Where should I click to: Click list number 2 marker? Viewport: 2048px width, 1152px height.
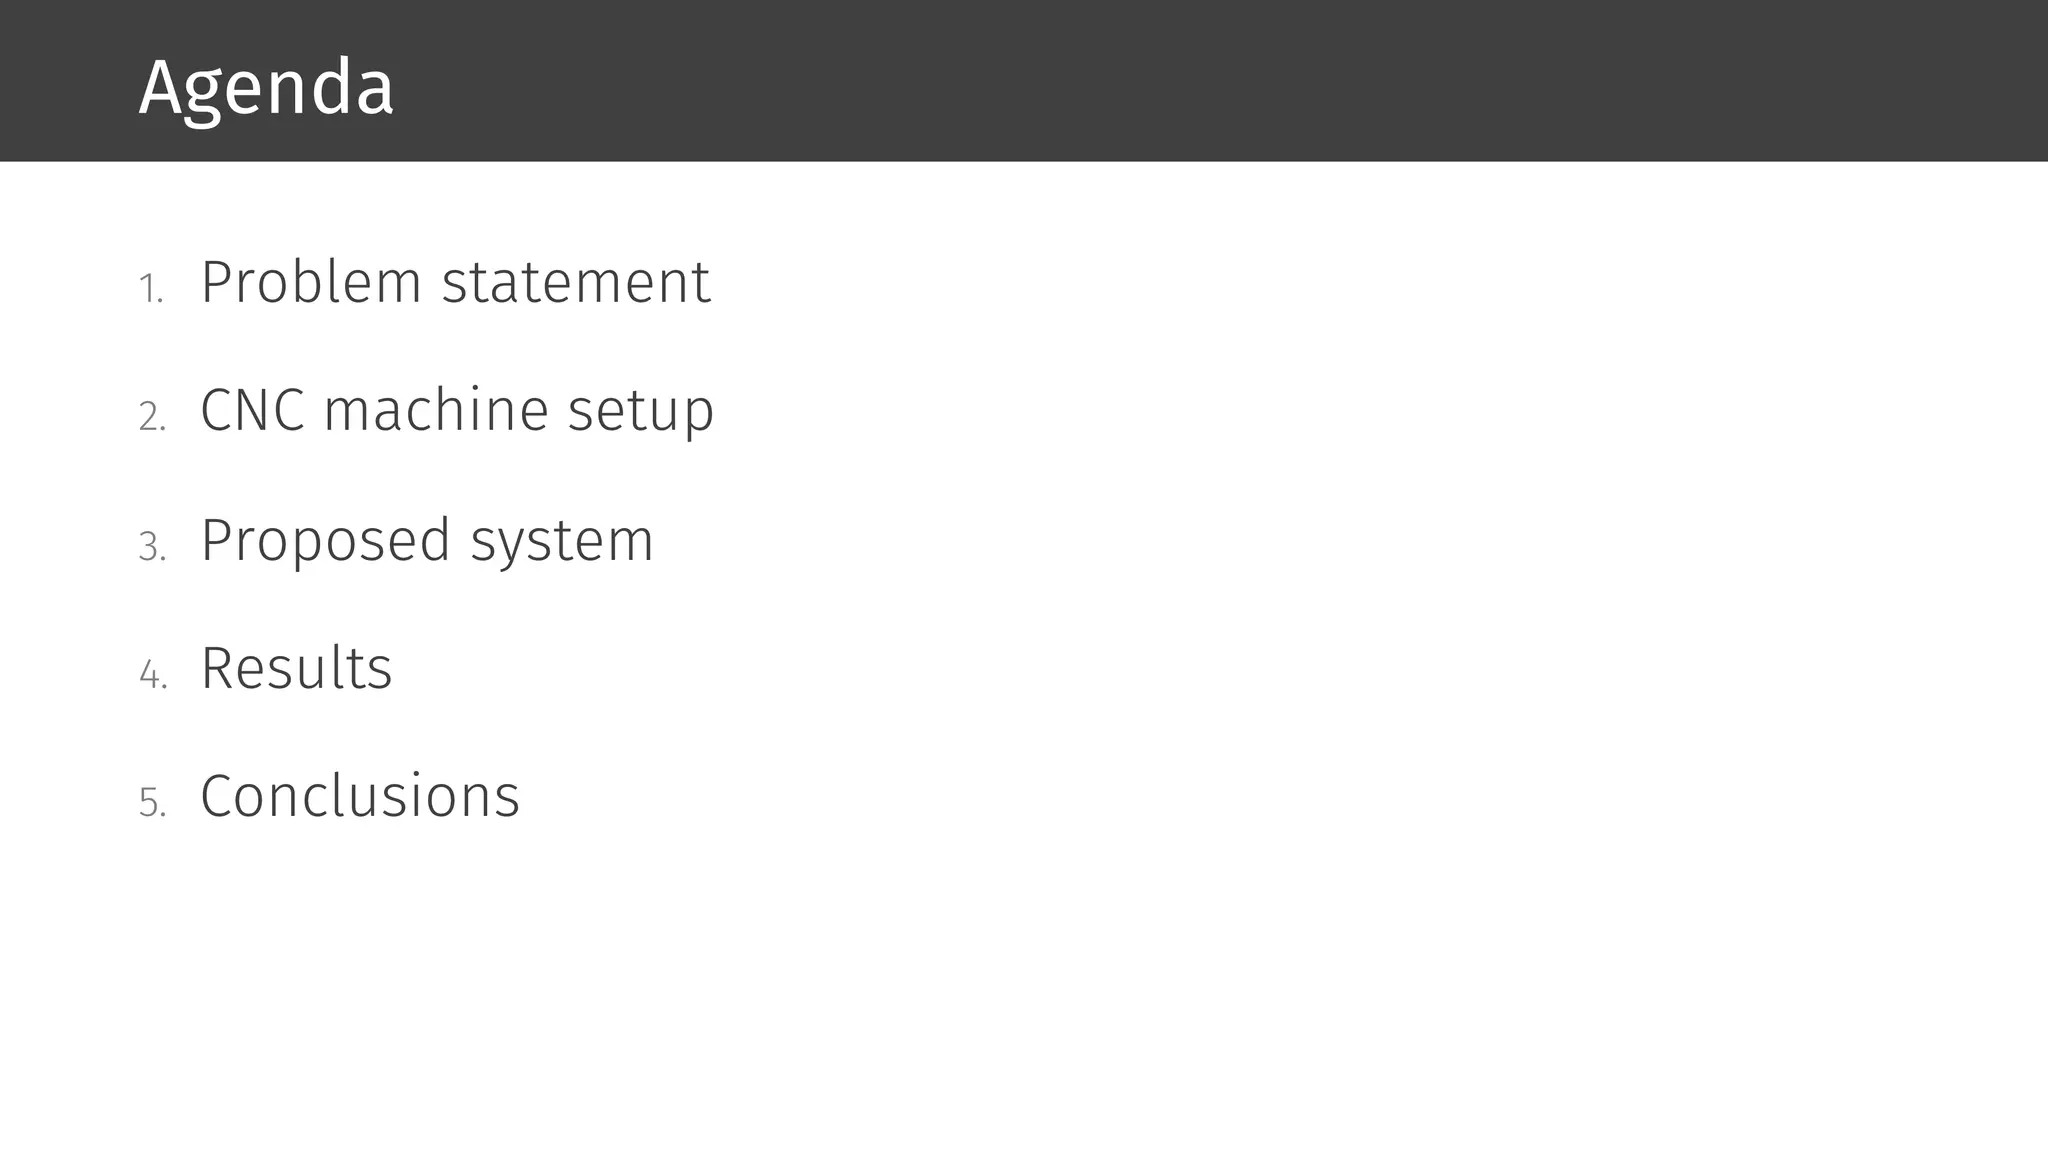click(x=152, y=417)
